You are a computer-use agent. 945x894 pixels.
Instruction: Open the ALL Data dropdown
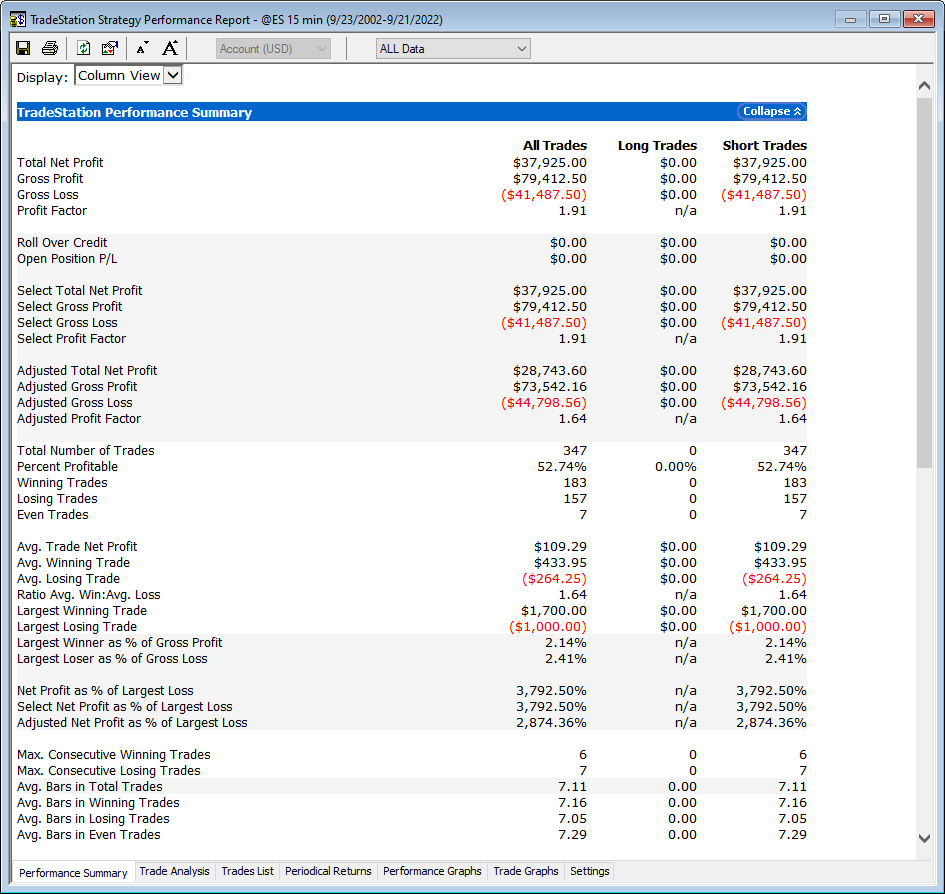453,49
